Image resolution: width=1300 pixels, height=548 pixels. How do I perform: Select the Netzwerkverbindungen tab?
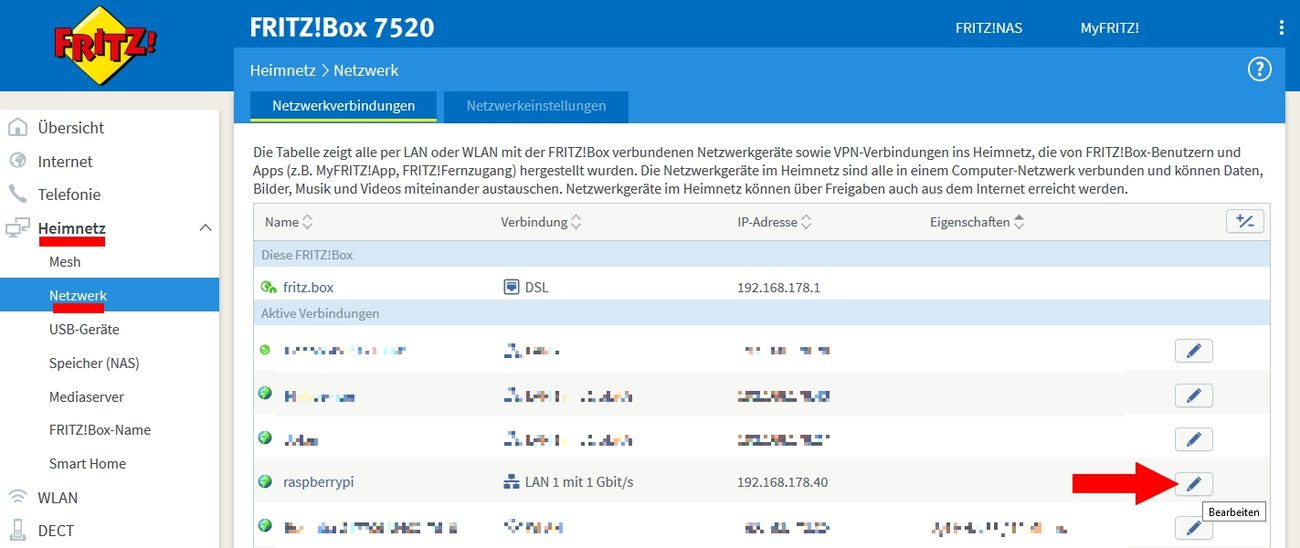click(x=343, y=105)
